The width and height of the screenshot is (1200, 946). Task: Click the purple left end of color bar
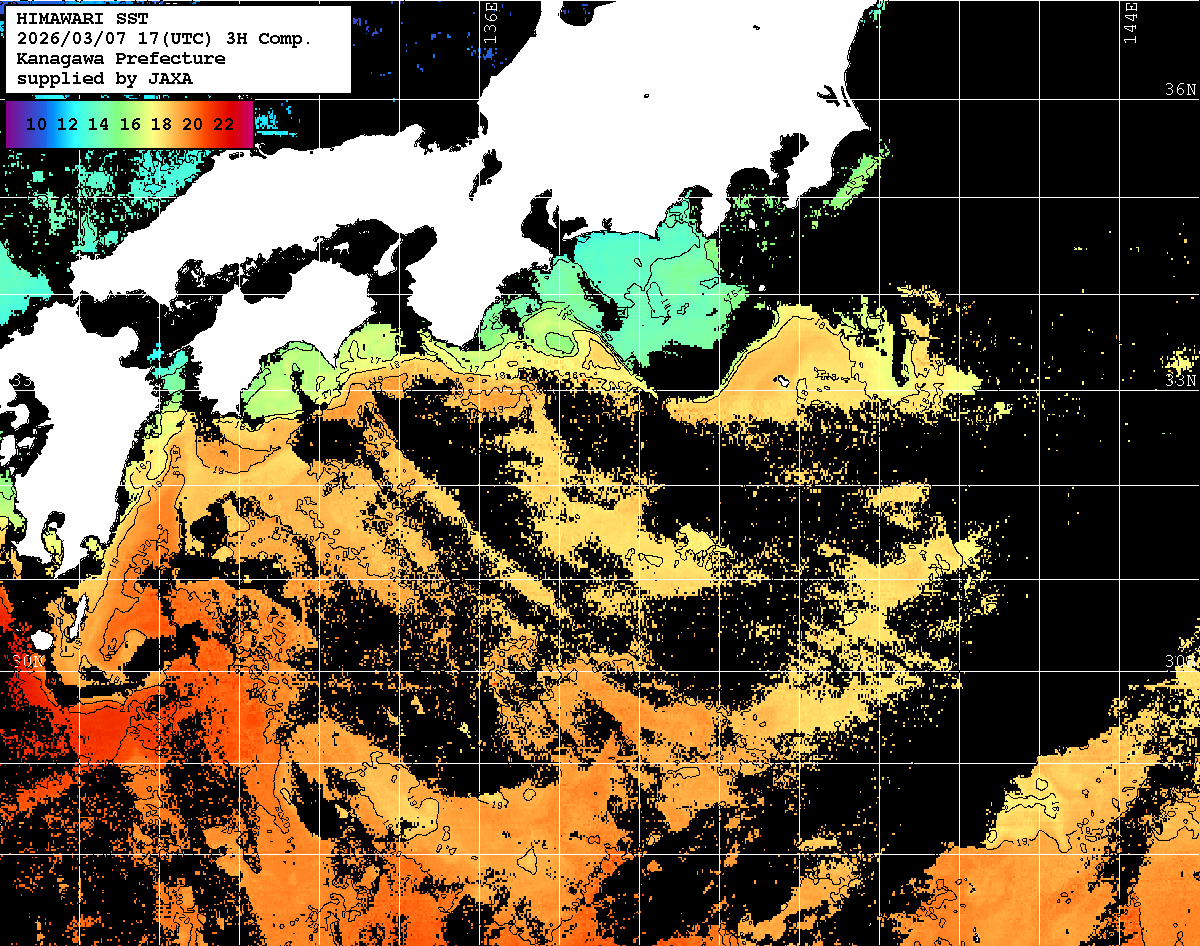tap(13, 124)
